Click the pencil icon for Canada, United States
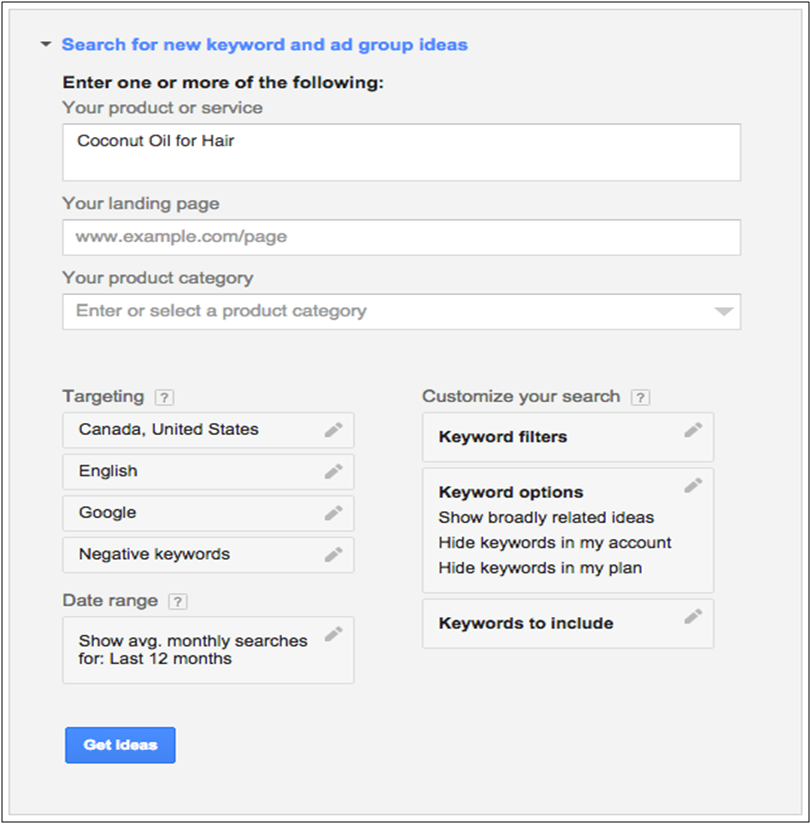Image resolution: width=810 pixels, height=824 pixels. coord(333,430)
